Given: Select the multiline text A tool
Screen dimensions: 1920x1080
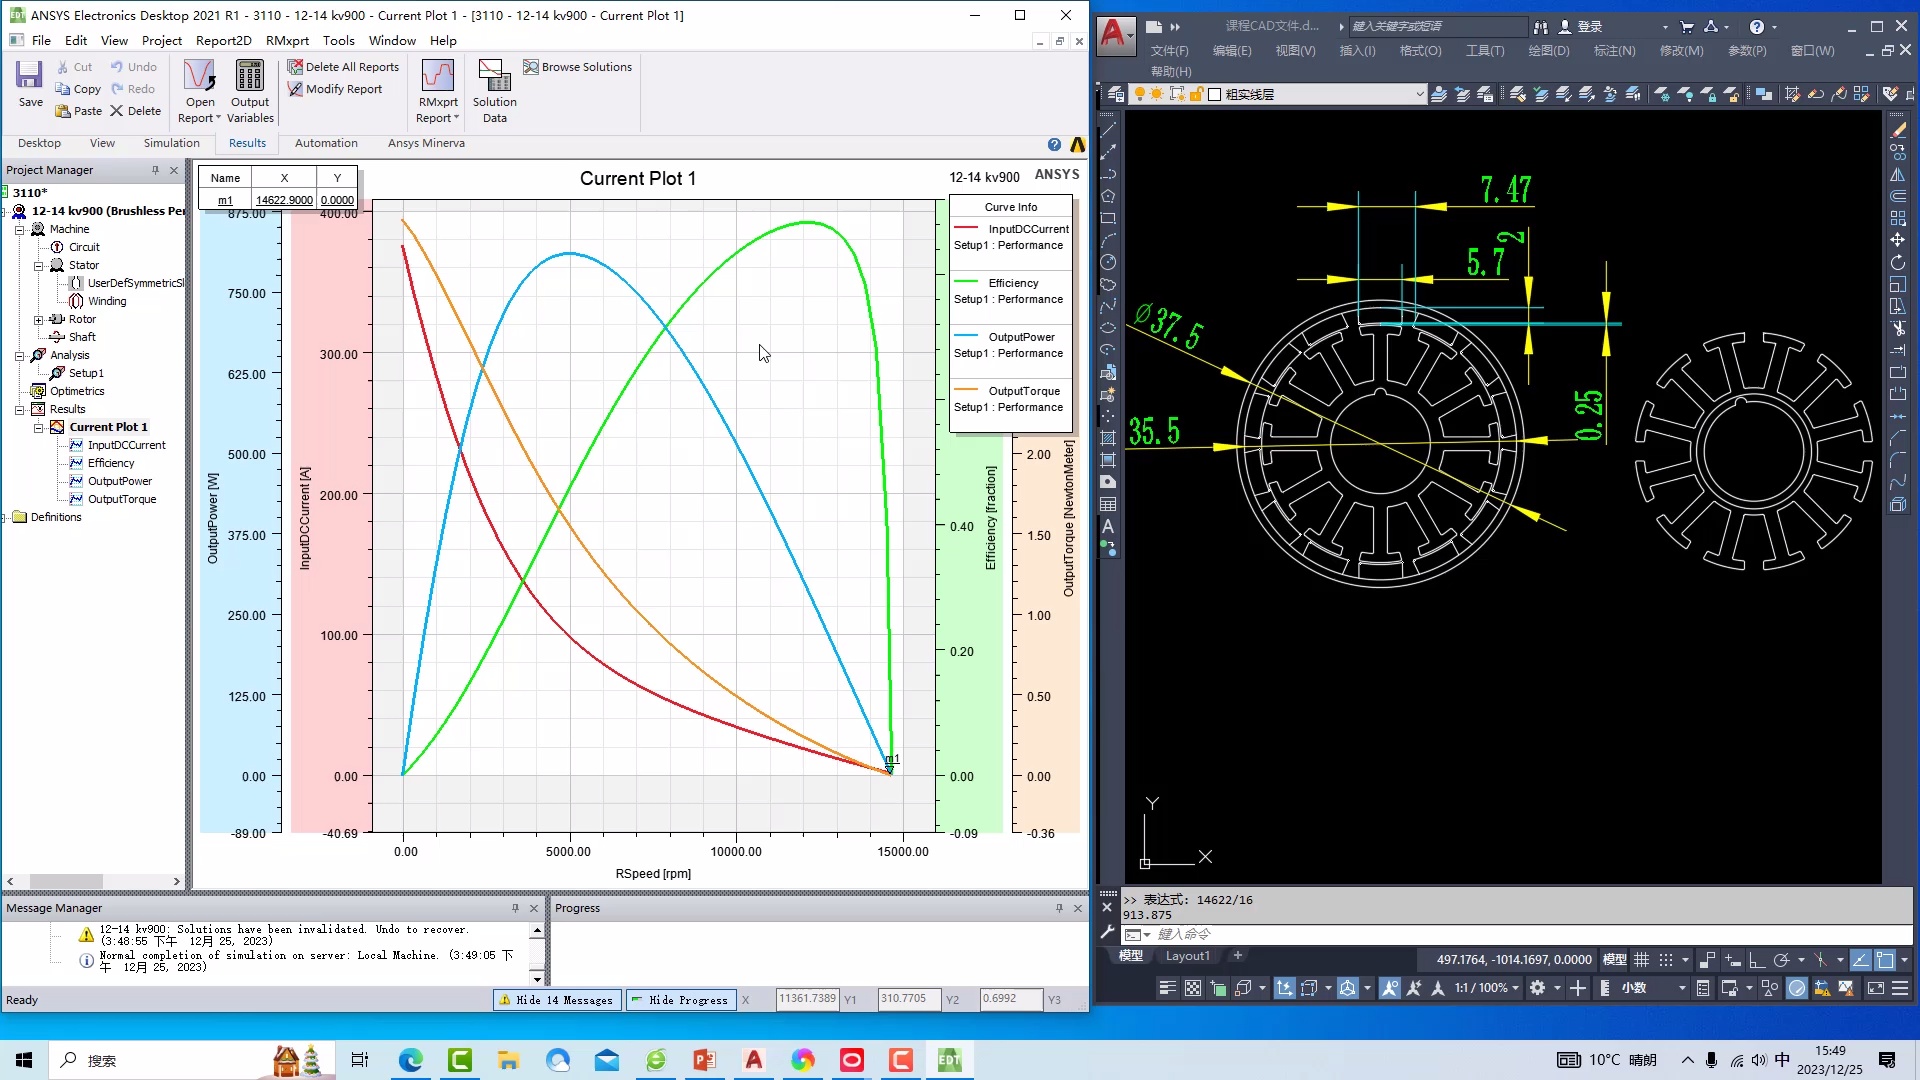Looking at the screenshot, I should 1108,526.
